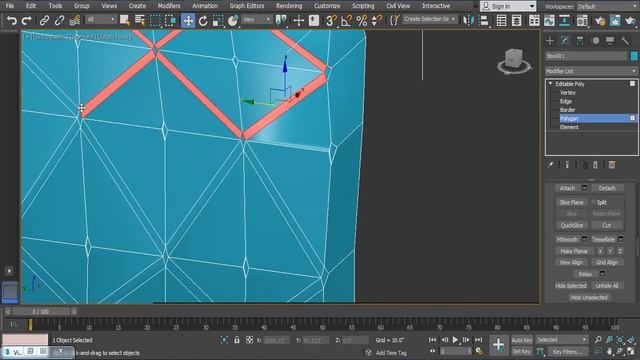Switch to the Utilities panel tab
640x360 pixels.
tap(625, 40)
